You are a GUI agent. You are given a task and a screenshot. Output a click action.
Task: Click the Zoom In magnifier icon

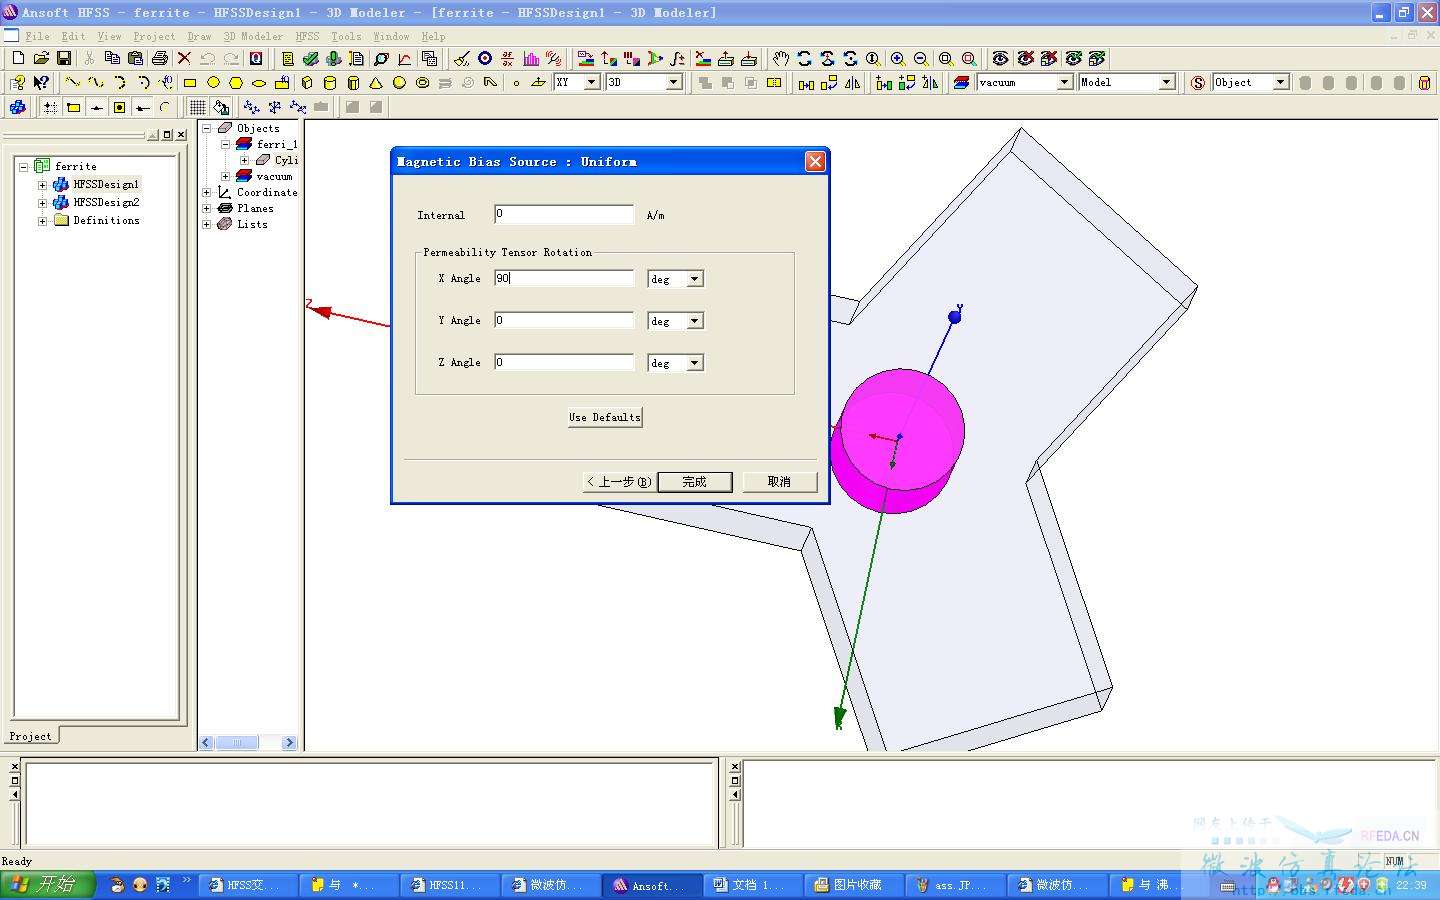pos(898,59)
